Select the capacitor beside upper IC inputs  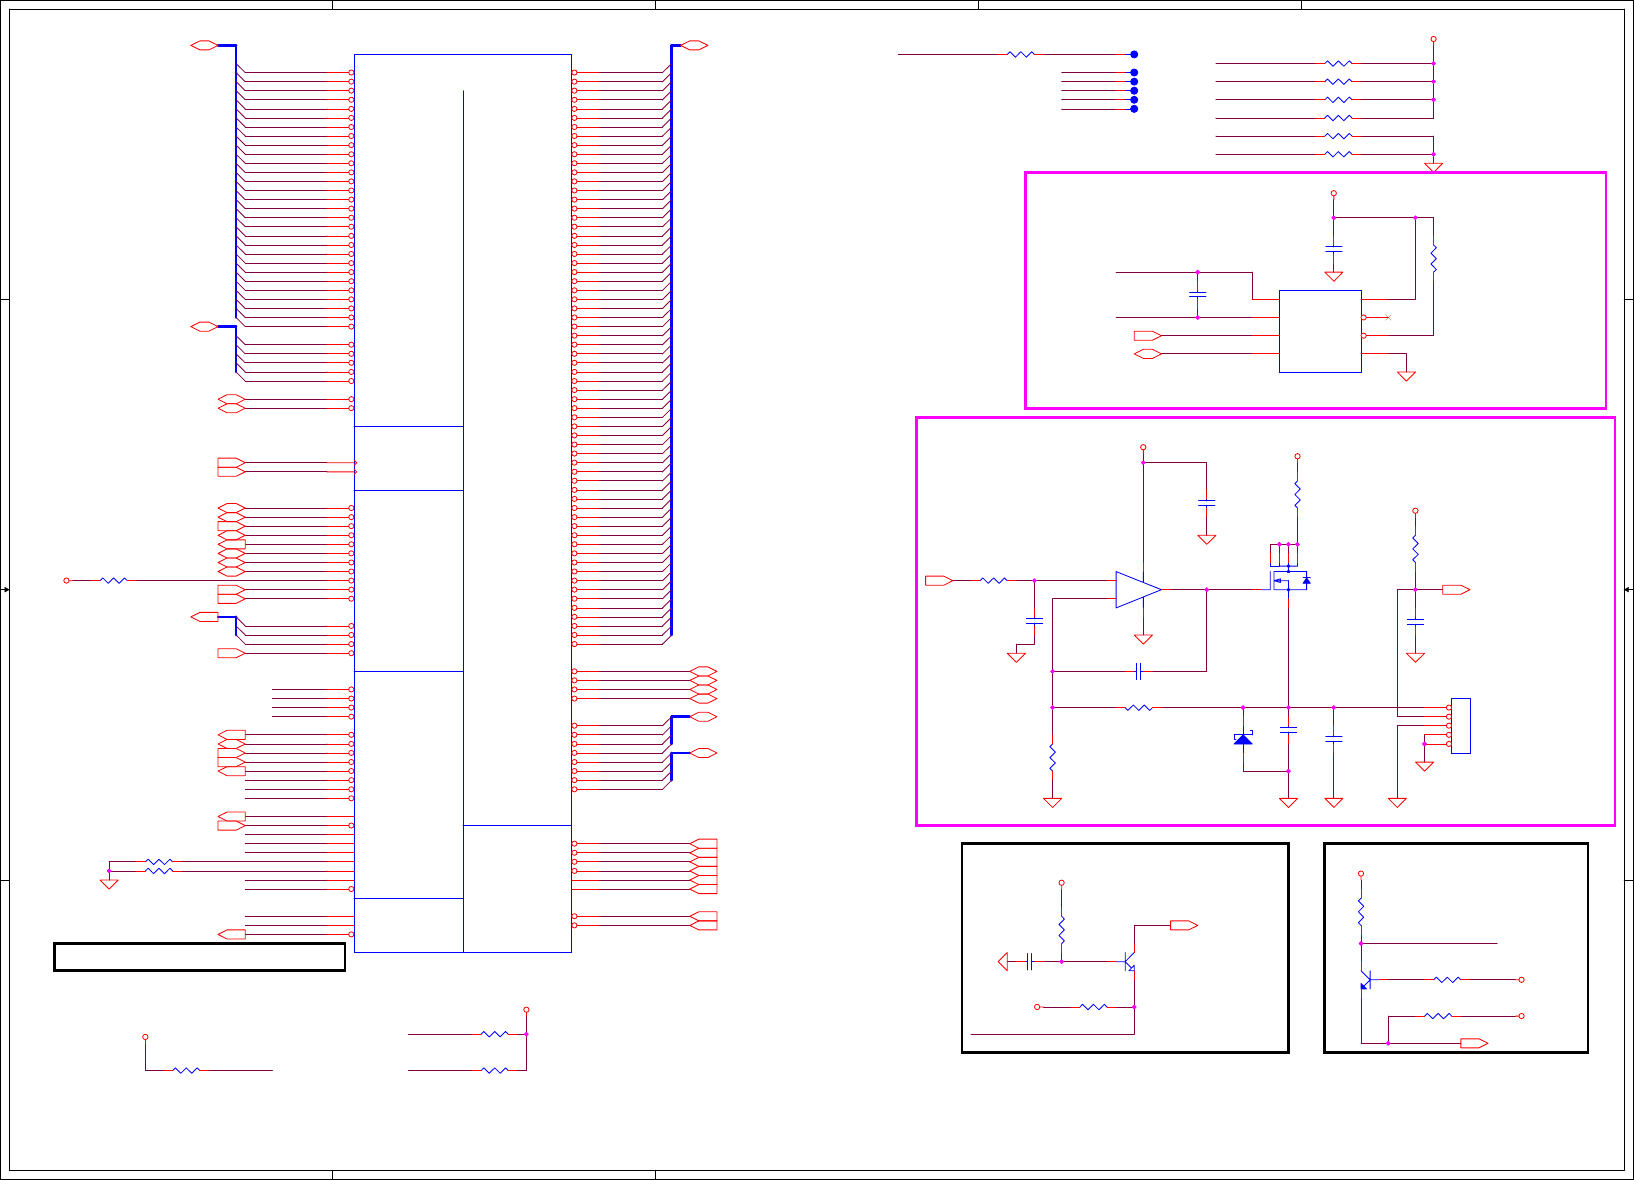[1197, 295]
